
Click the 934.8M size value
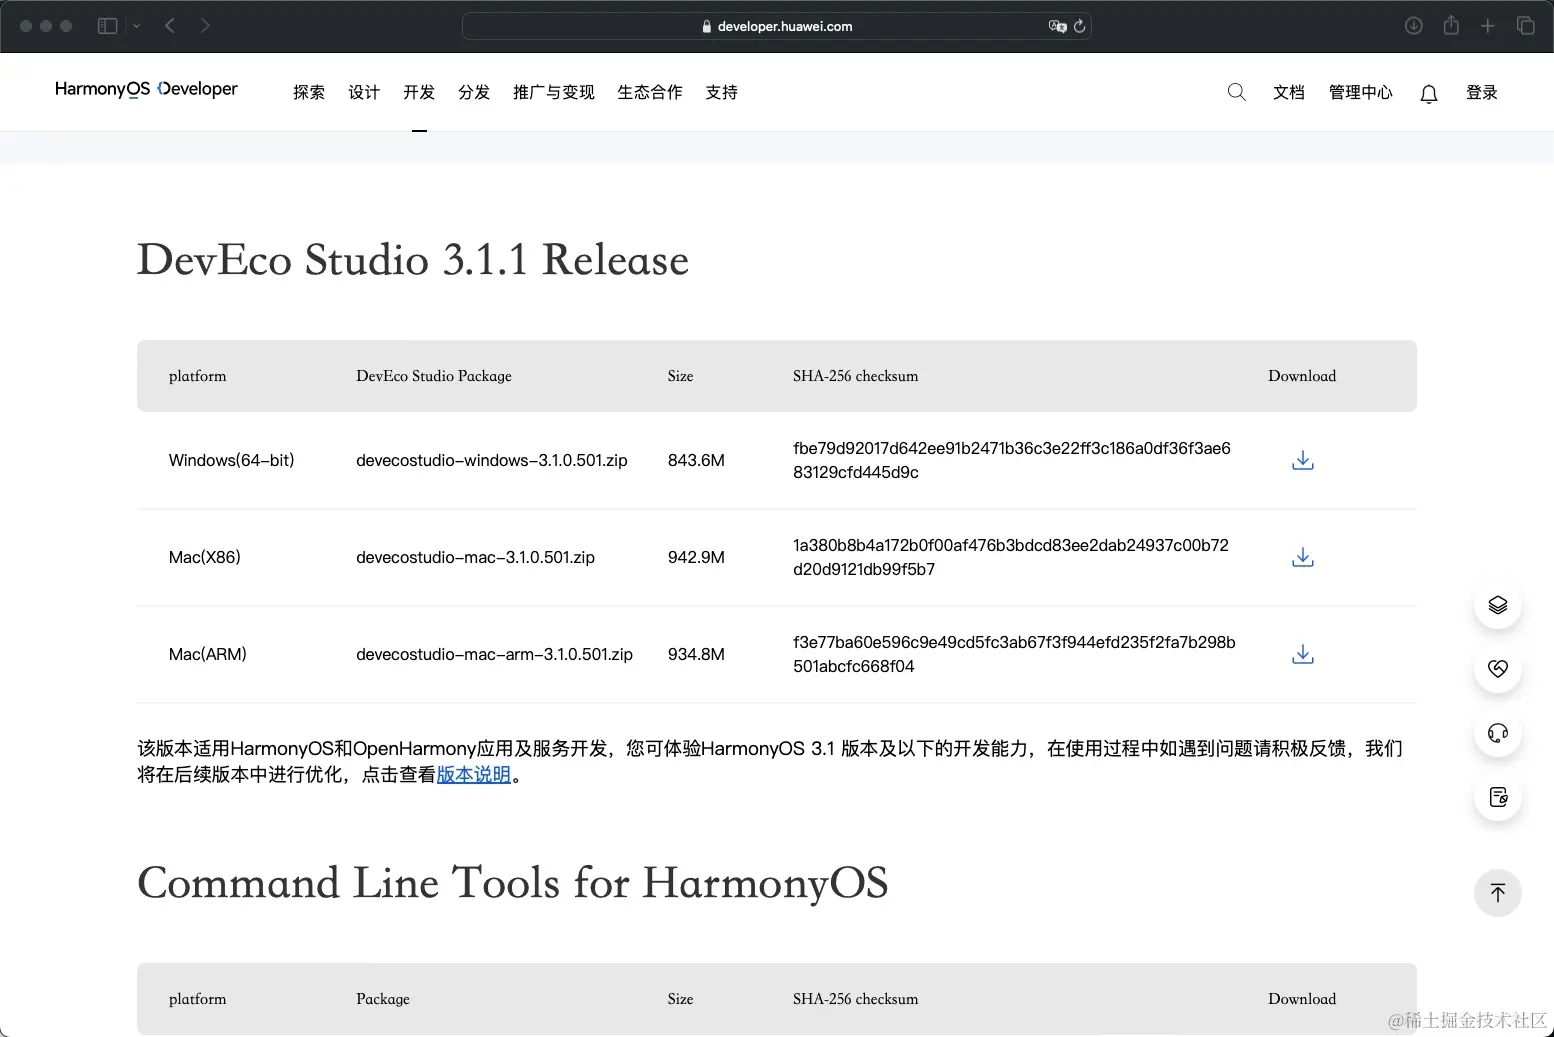click(x=696, y=654)
